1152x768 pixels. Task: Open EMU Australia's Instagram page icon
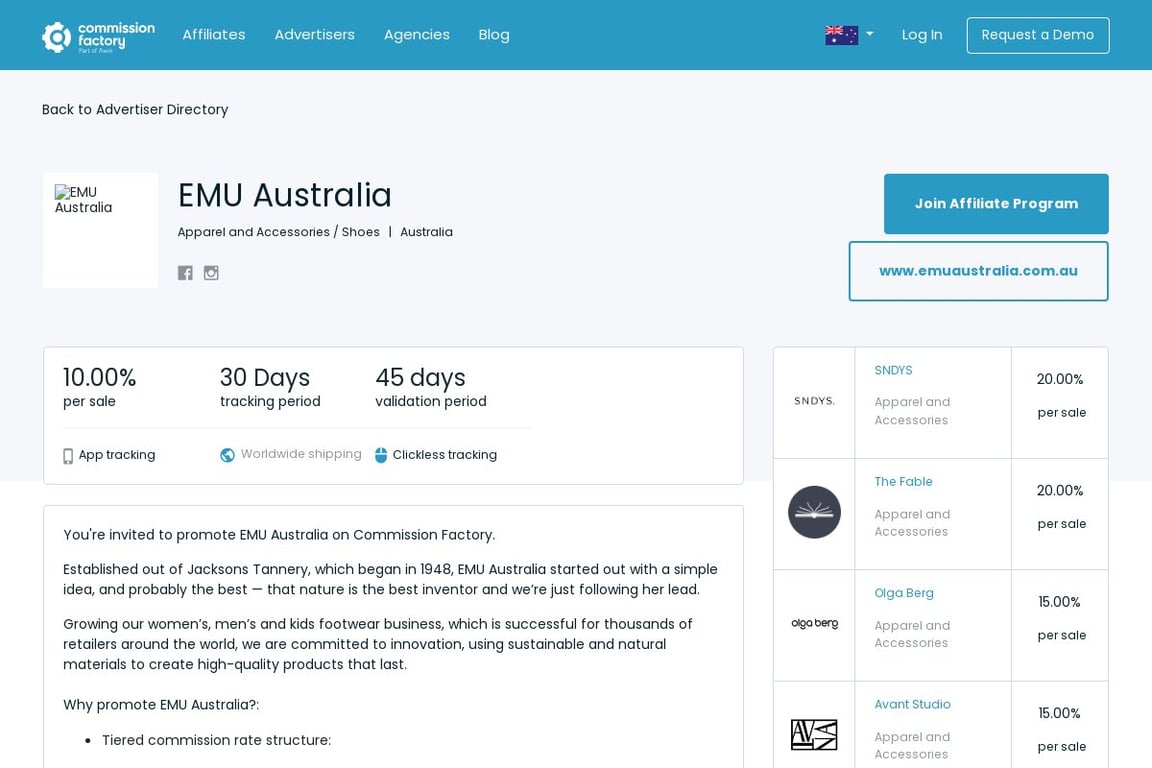tap(211, 273)
